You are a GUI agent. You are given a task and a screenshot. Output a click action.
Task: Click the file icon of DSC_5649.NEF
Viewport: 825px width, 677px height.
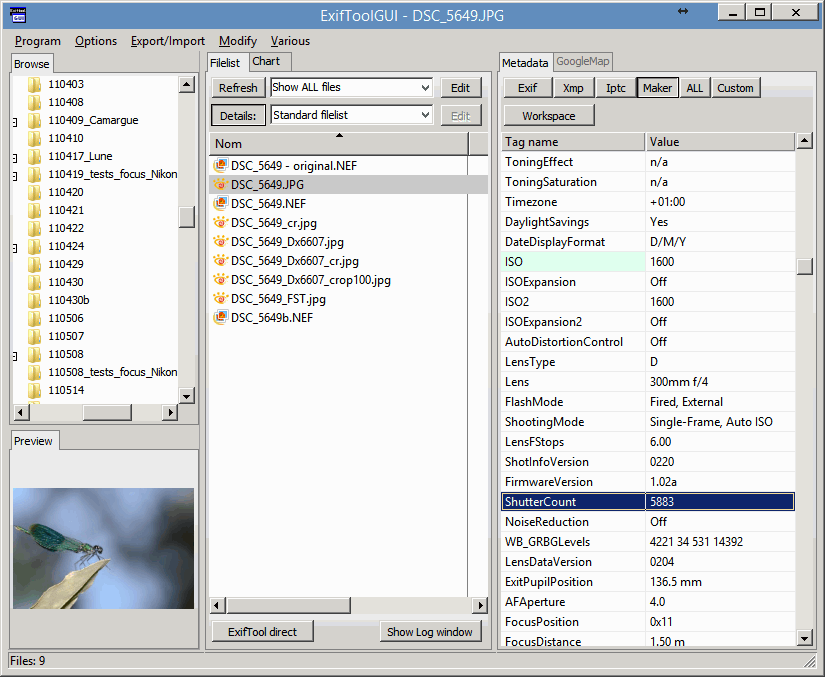click(x=221, y=204)
